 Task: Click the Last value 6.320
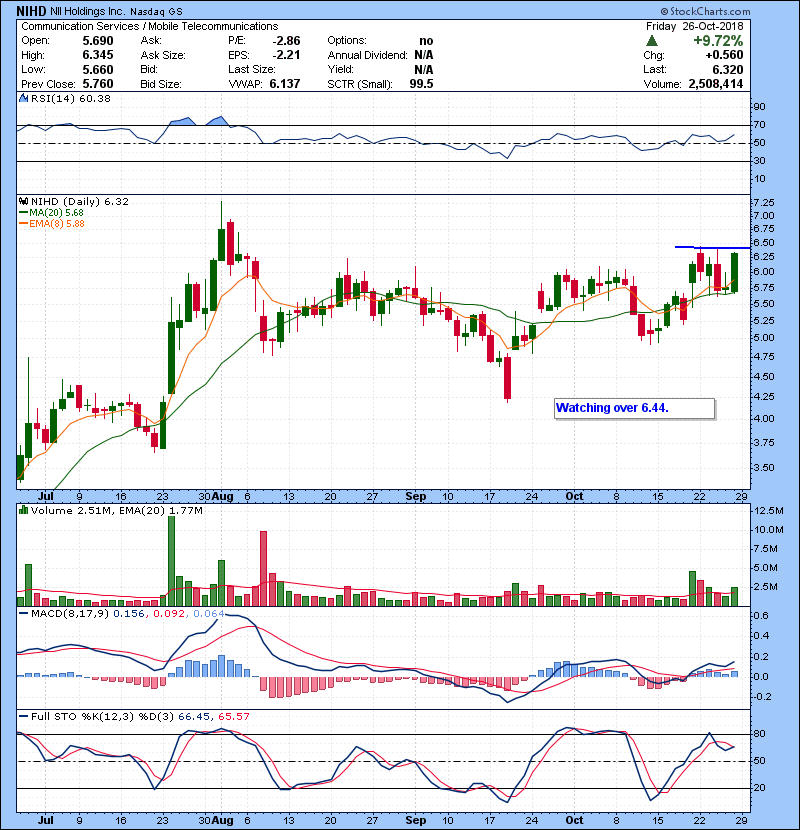click(727, 69)
